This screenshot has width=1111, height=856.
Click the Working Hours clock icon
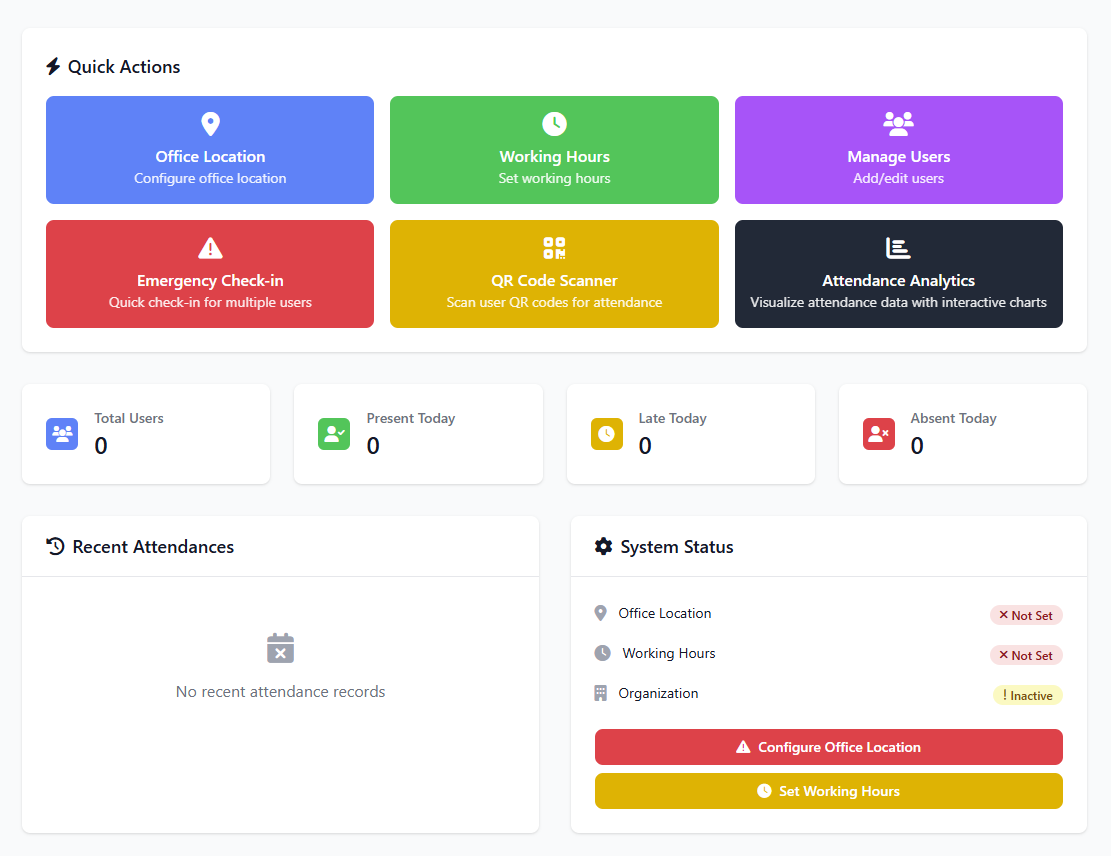(x=554, y=123)
